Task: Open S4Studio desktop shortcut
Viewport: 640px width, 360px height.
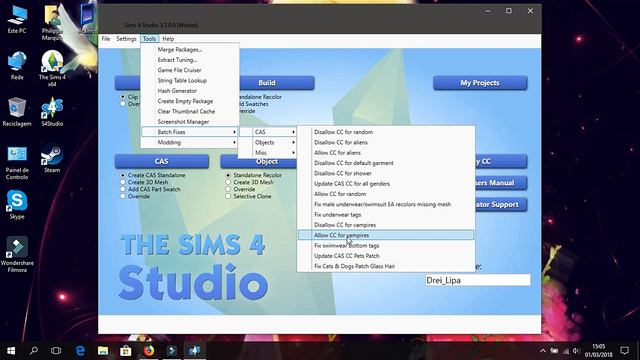Action: pyautogui.click(x=52, y=112)
